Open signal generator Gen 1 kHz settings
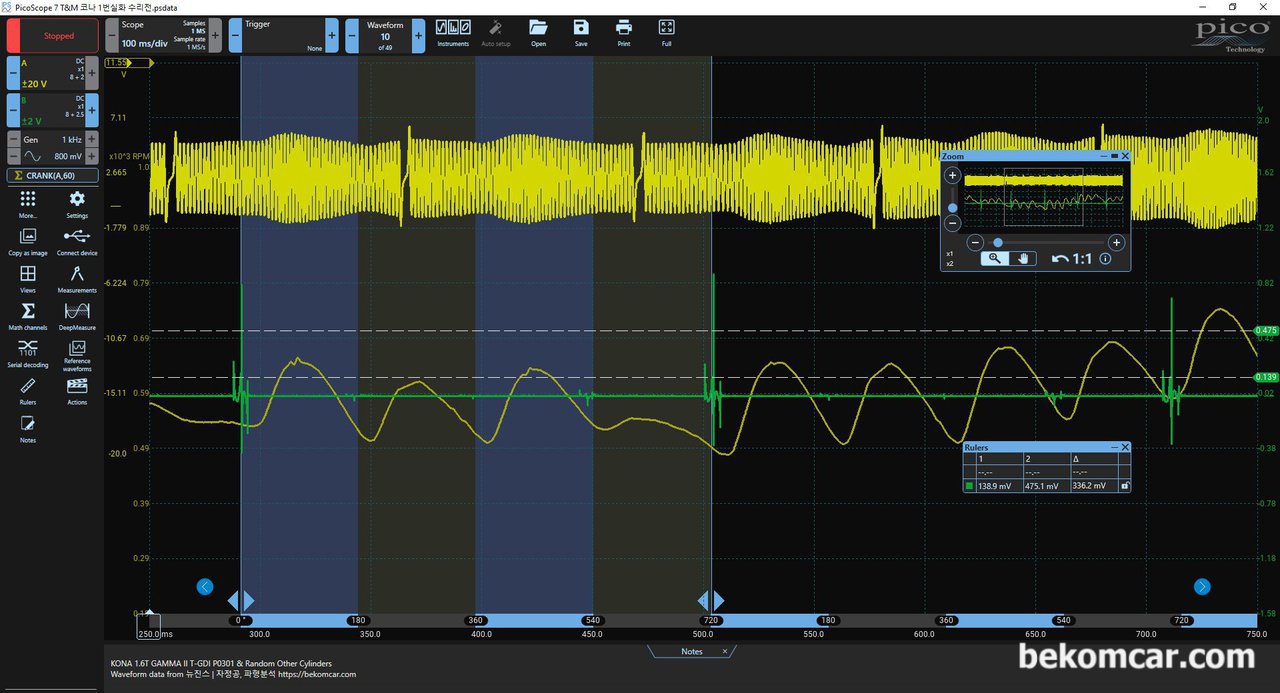Screen dimensions: 1280x693 [52, 148]
